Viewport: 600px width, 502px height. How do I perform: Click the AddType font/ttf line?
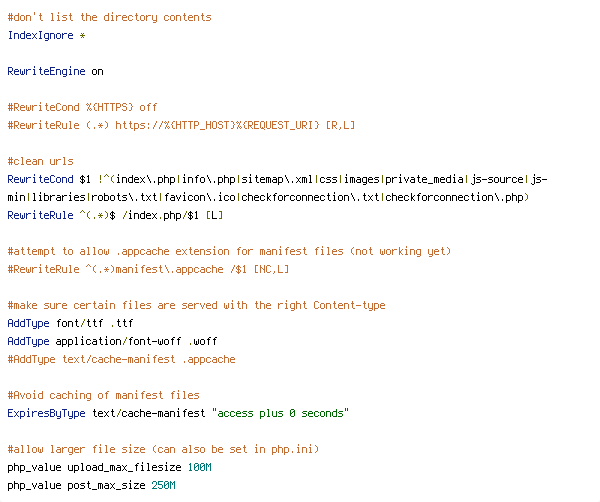click(x=70, y=323)
